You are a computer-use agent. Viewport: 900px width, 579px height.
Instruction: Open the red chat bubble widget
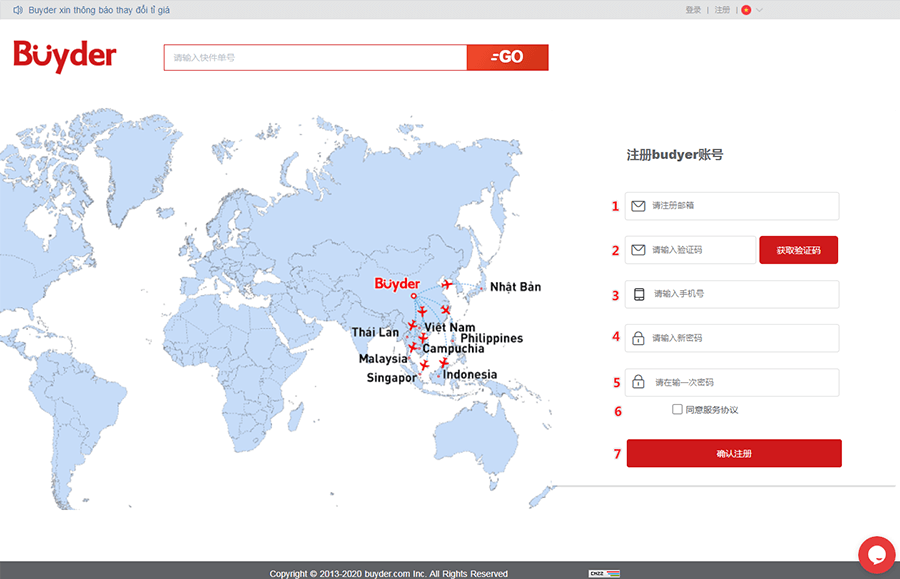pos(876,554)
